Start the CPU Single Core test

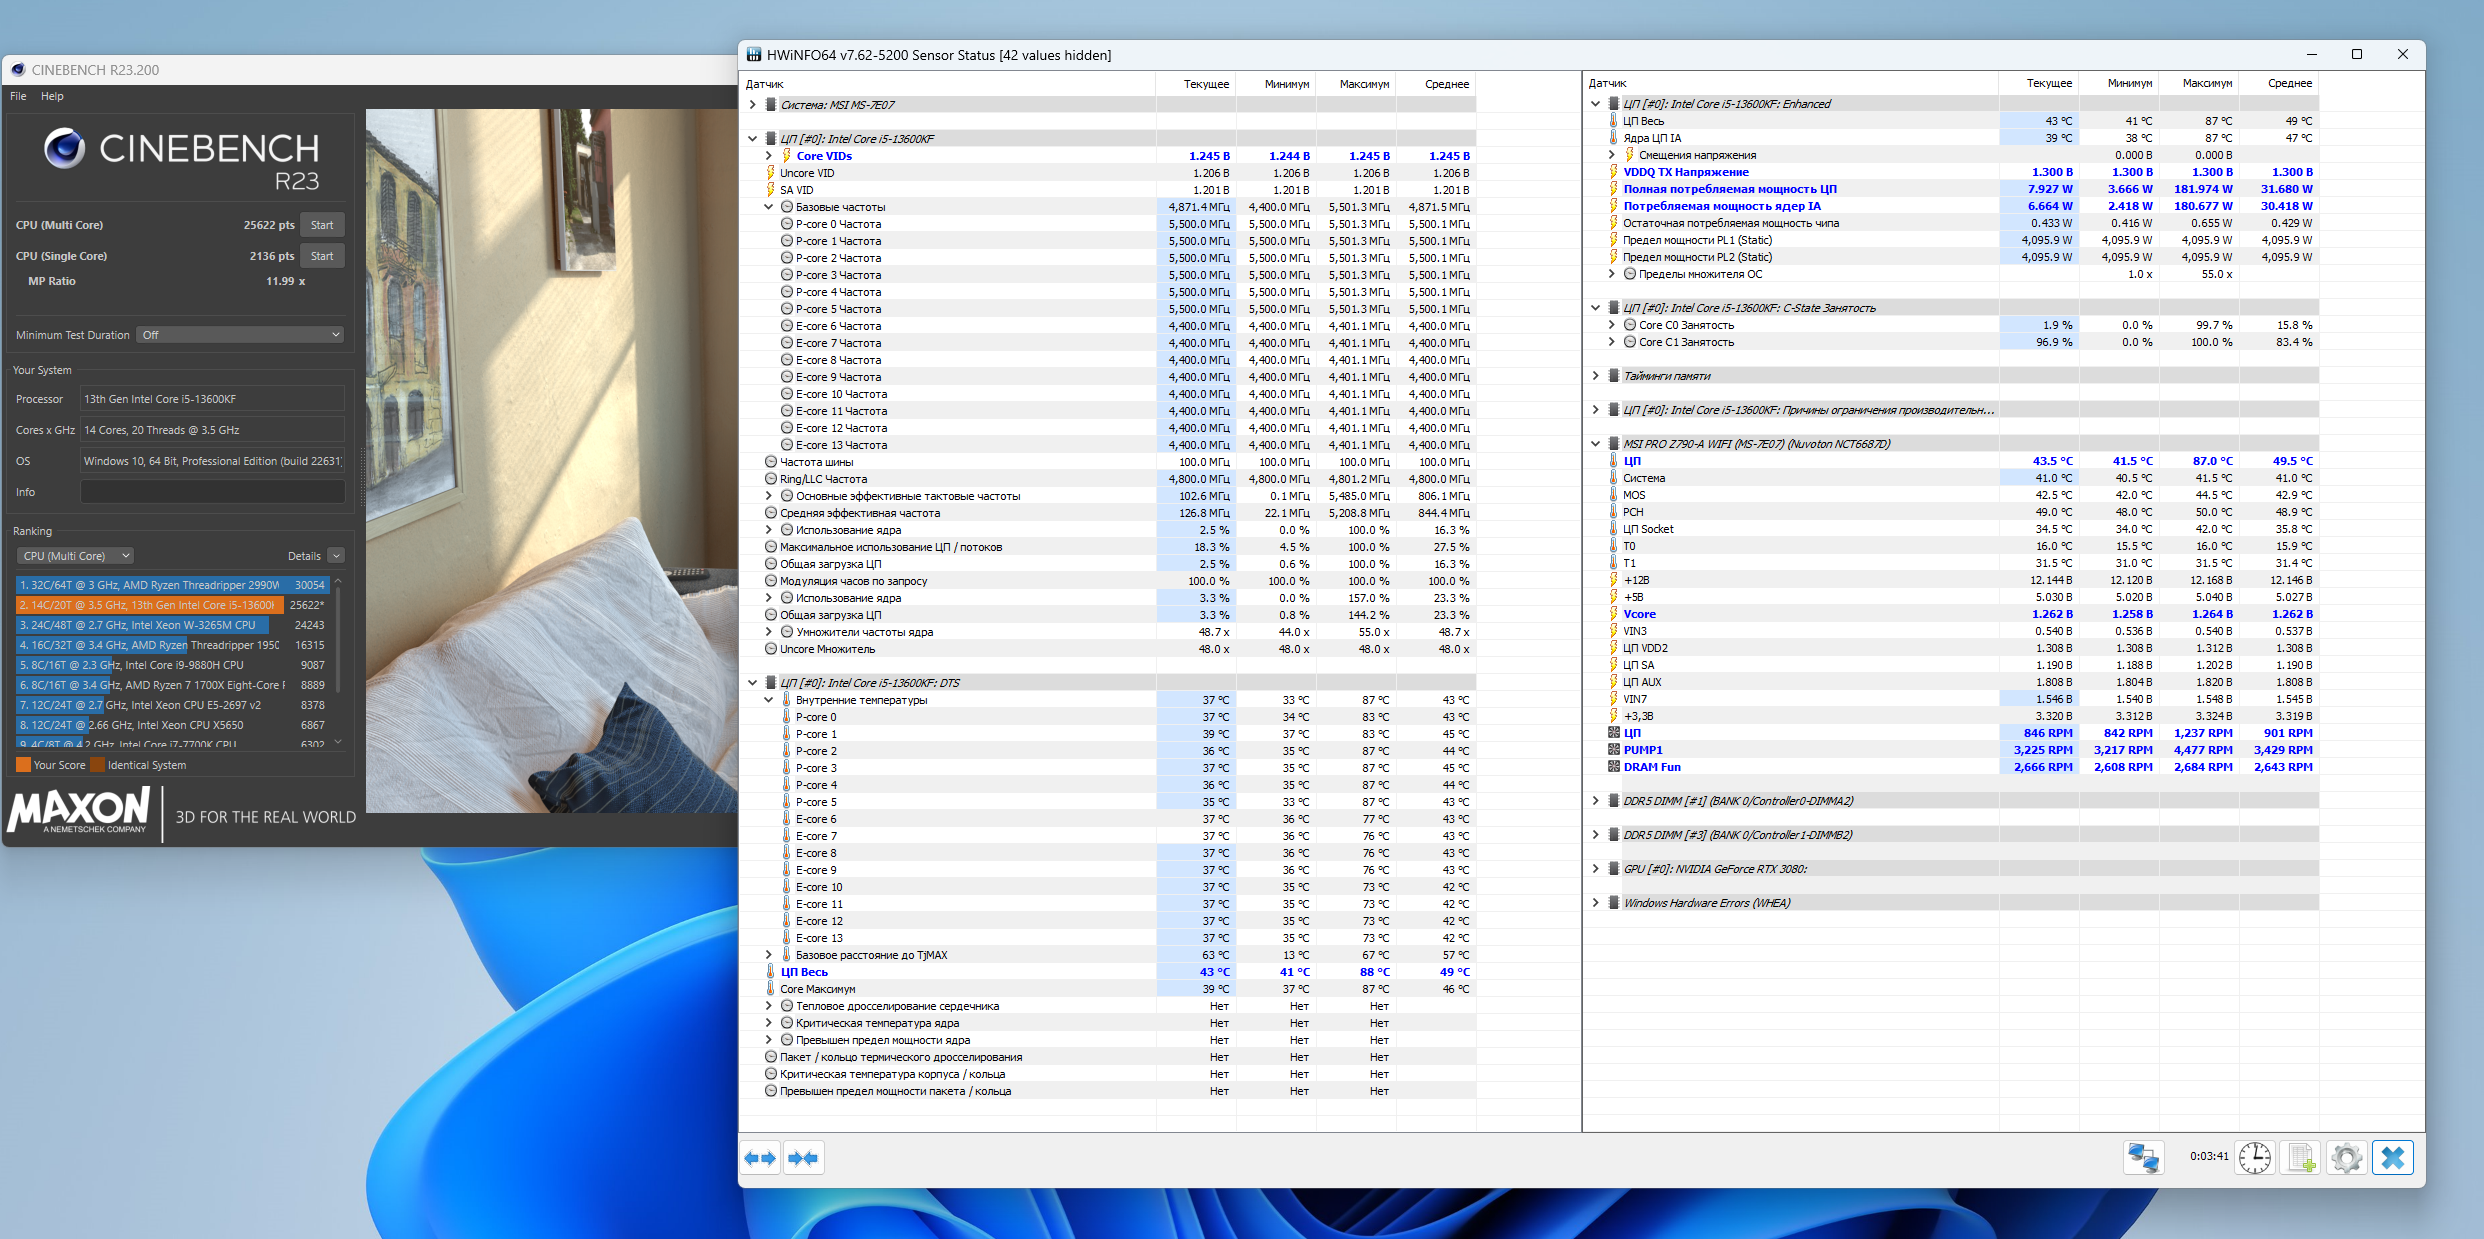[x=322, y=256]
